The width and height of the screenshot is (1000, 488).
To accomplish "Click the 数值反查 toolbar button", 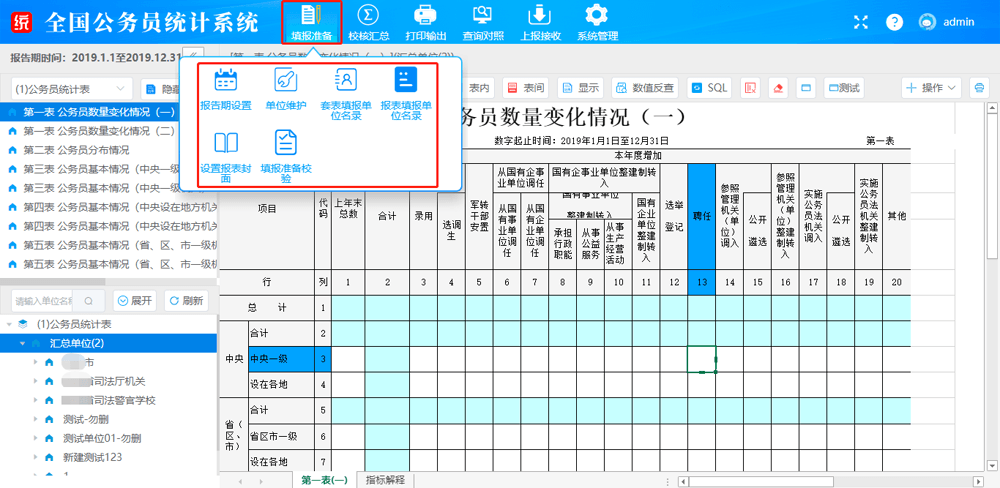I will 645,88.
